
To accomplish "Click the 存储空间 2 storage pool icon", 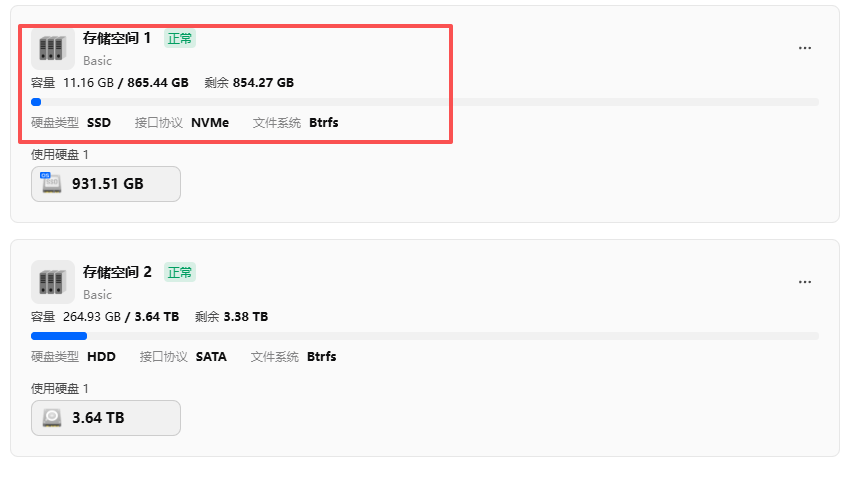I will point(53,281).
